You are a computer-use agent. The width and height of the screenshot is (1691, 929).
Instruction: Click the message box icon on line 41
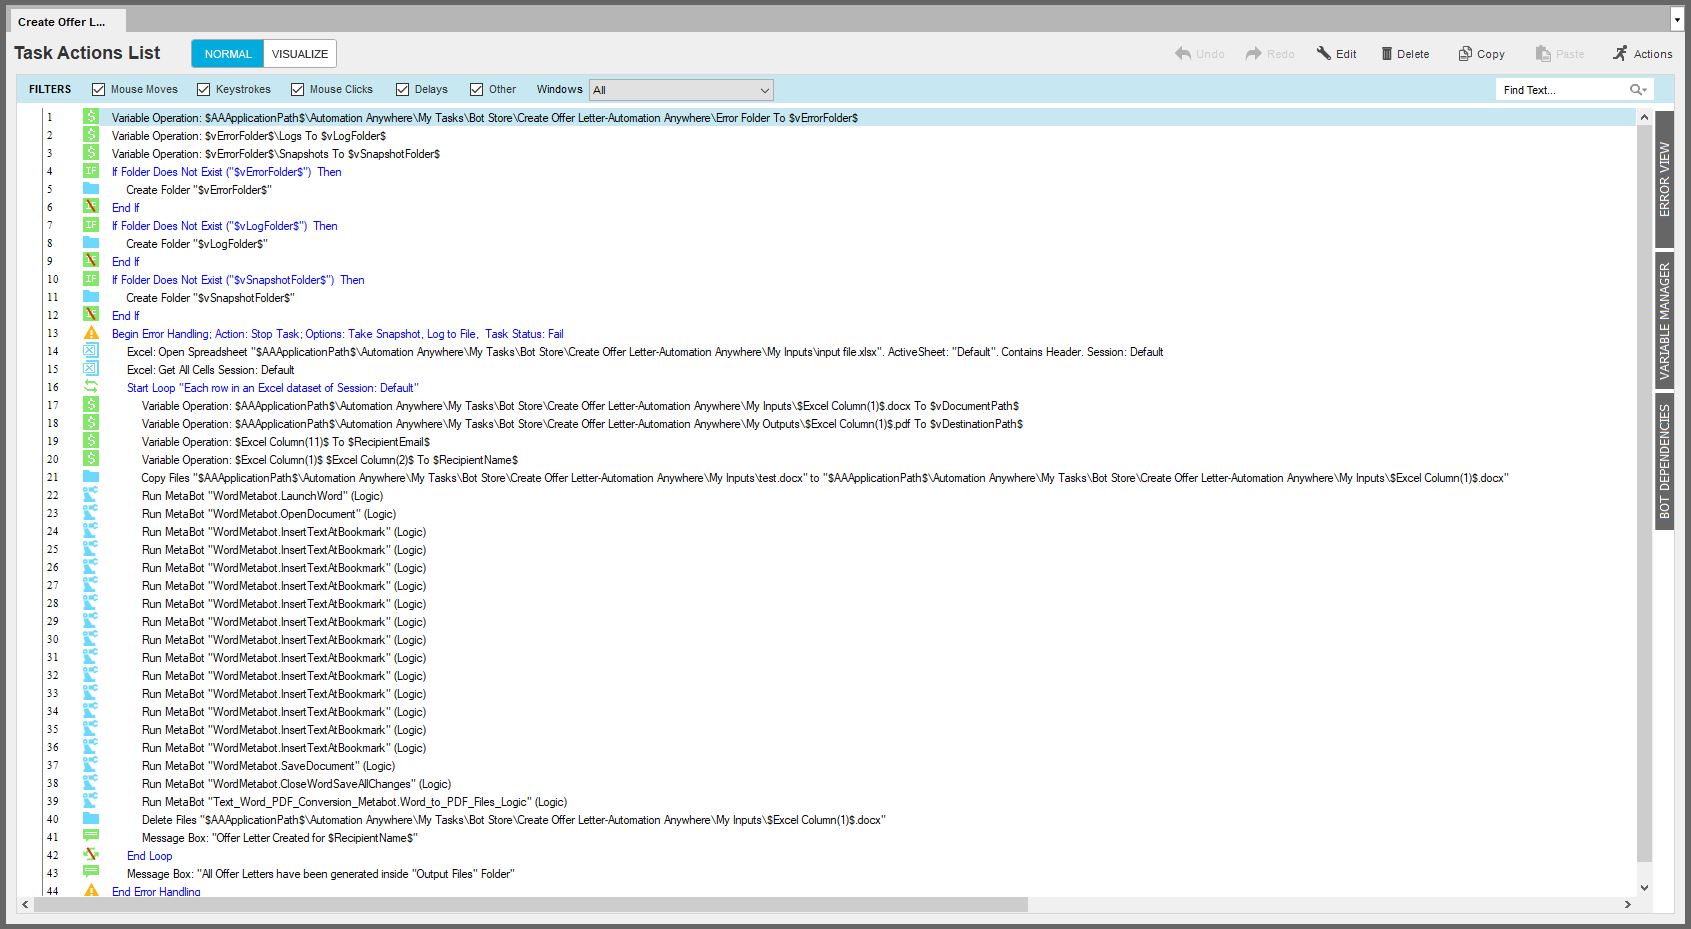[91, 837]
